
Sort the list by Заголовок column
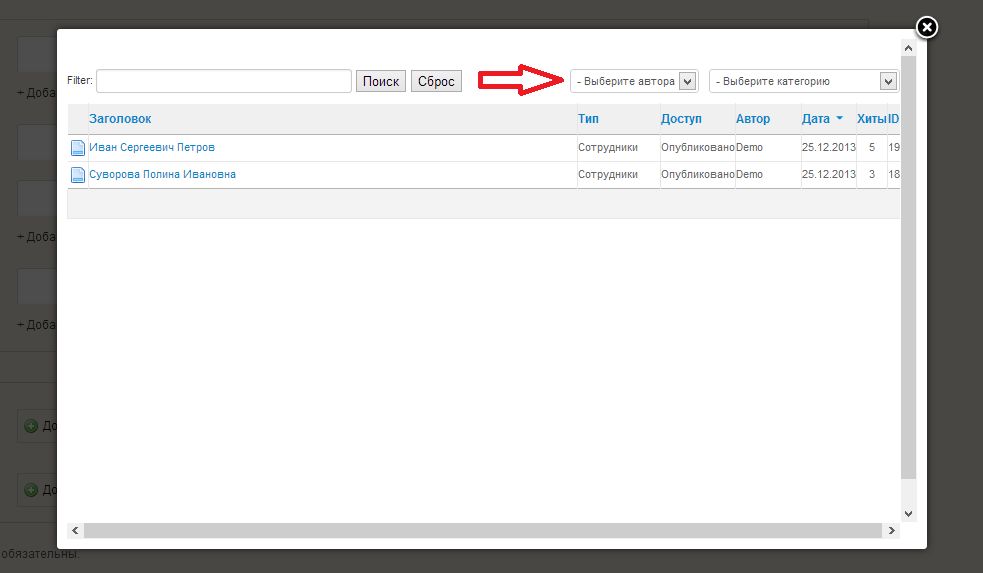click(120, 119)
